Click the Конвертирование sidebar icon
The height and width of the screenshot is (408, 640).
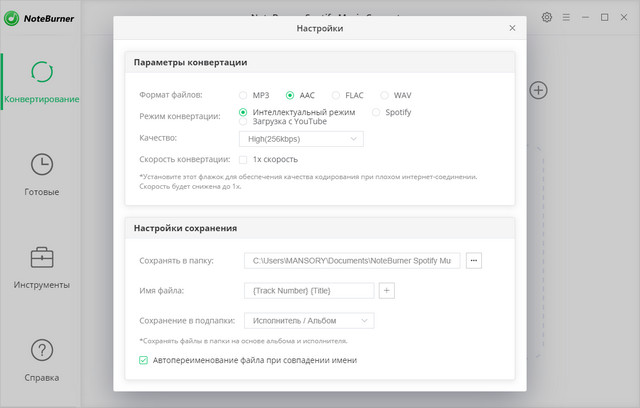(x=42, y=72)
